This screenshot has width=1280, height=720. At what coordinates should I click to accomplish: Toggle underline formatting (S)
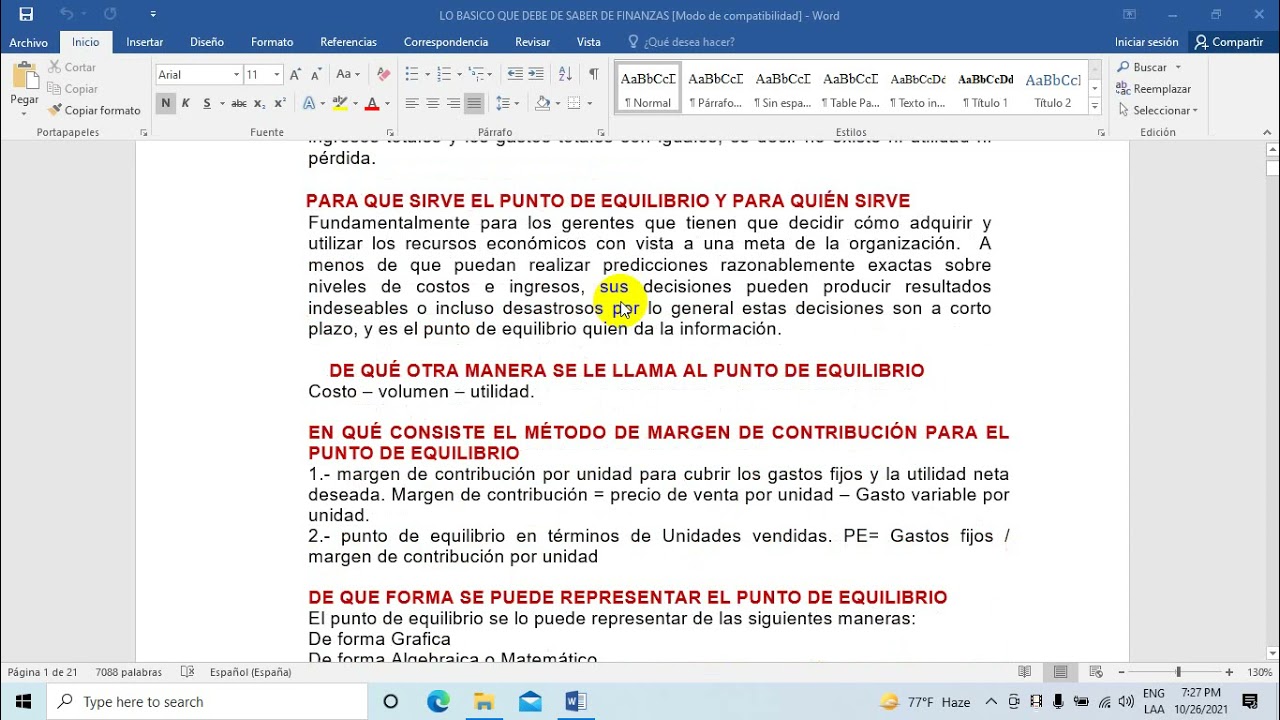[x=207, y=103]
